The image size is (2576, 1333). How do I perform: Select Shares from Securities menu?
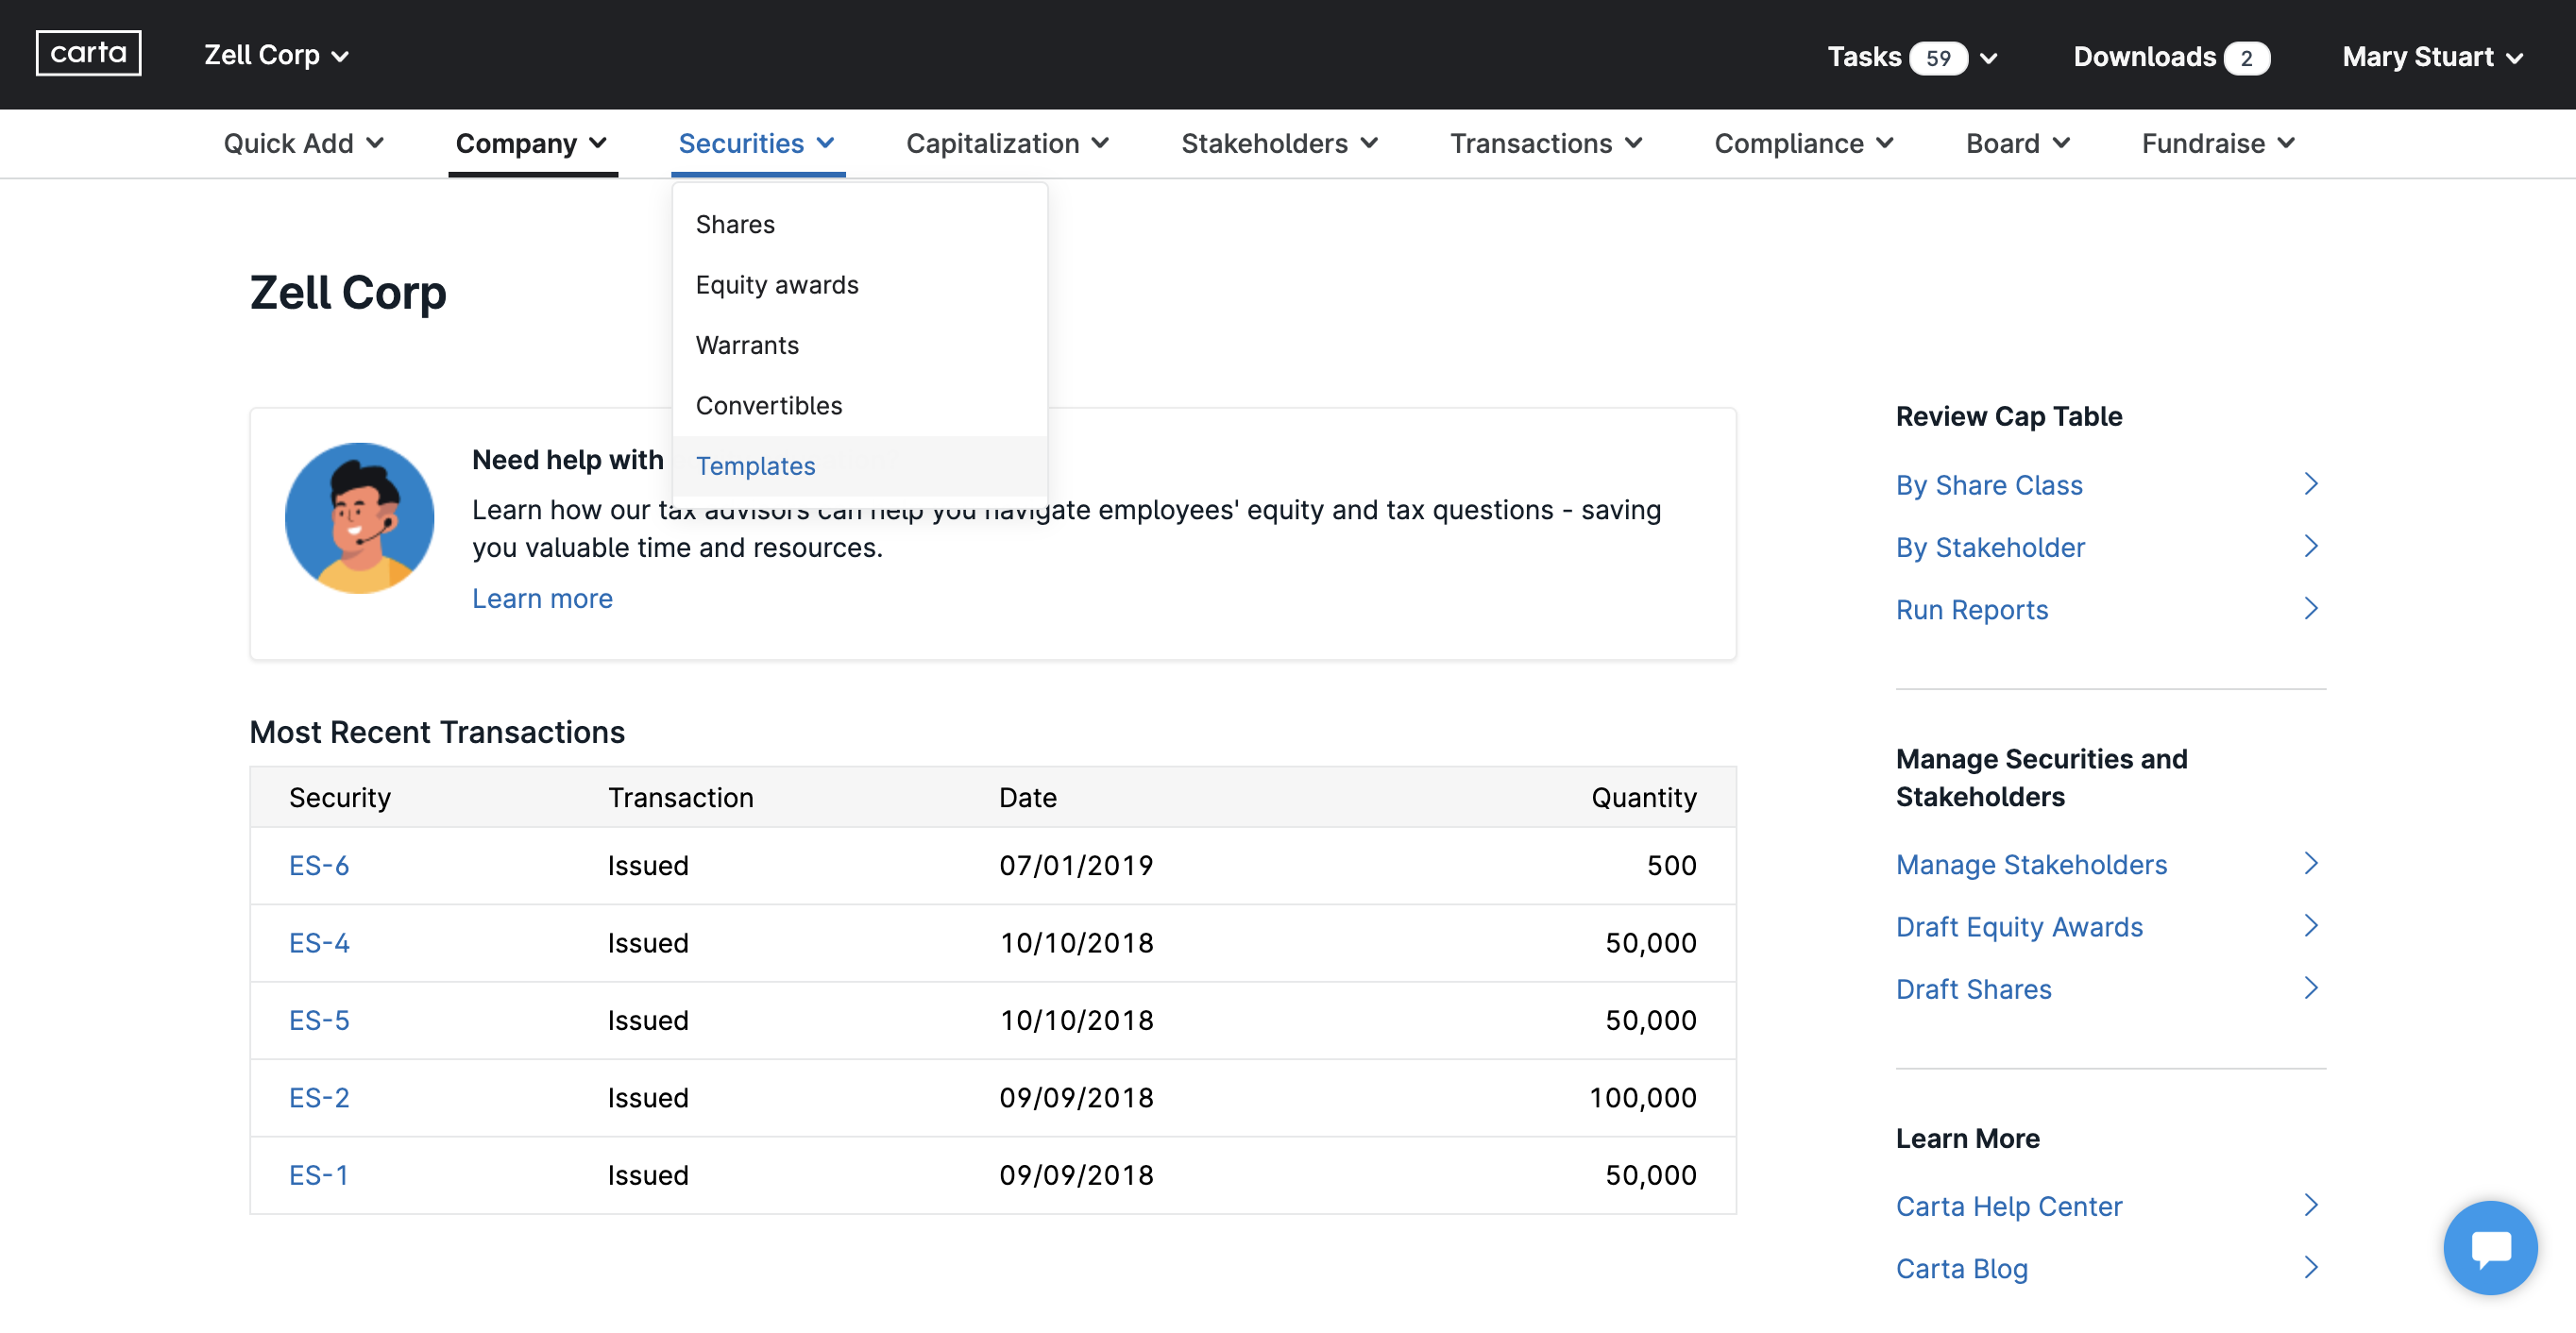coord(860,224)
